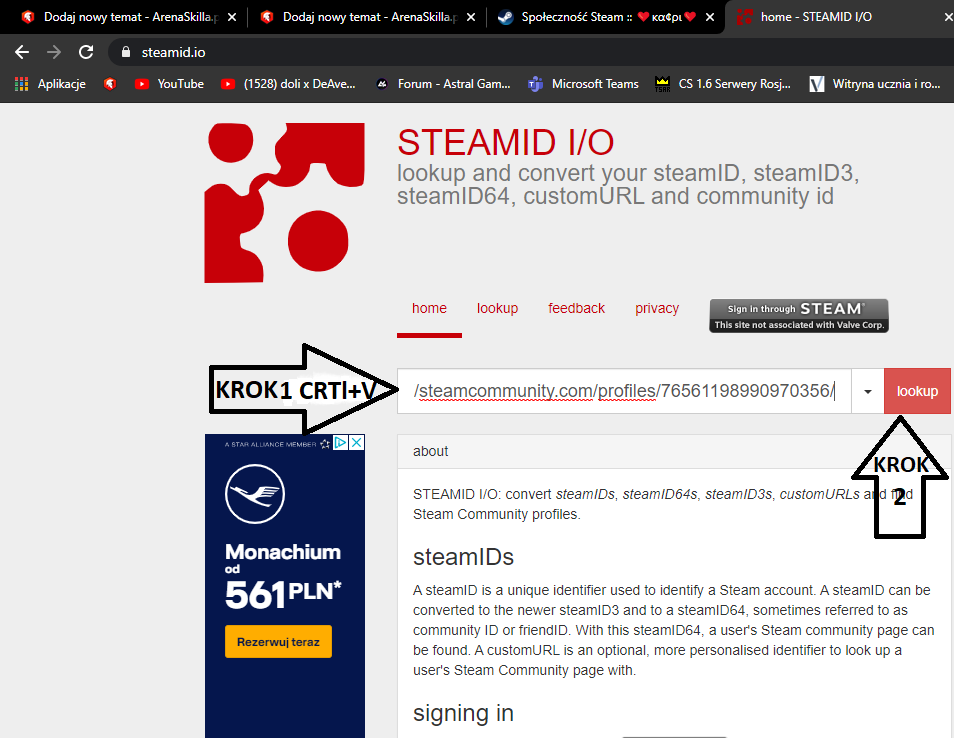Open the Witryna ucznia i ro... bookmark

coord(875,84)
